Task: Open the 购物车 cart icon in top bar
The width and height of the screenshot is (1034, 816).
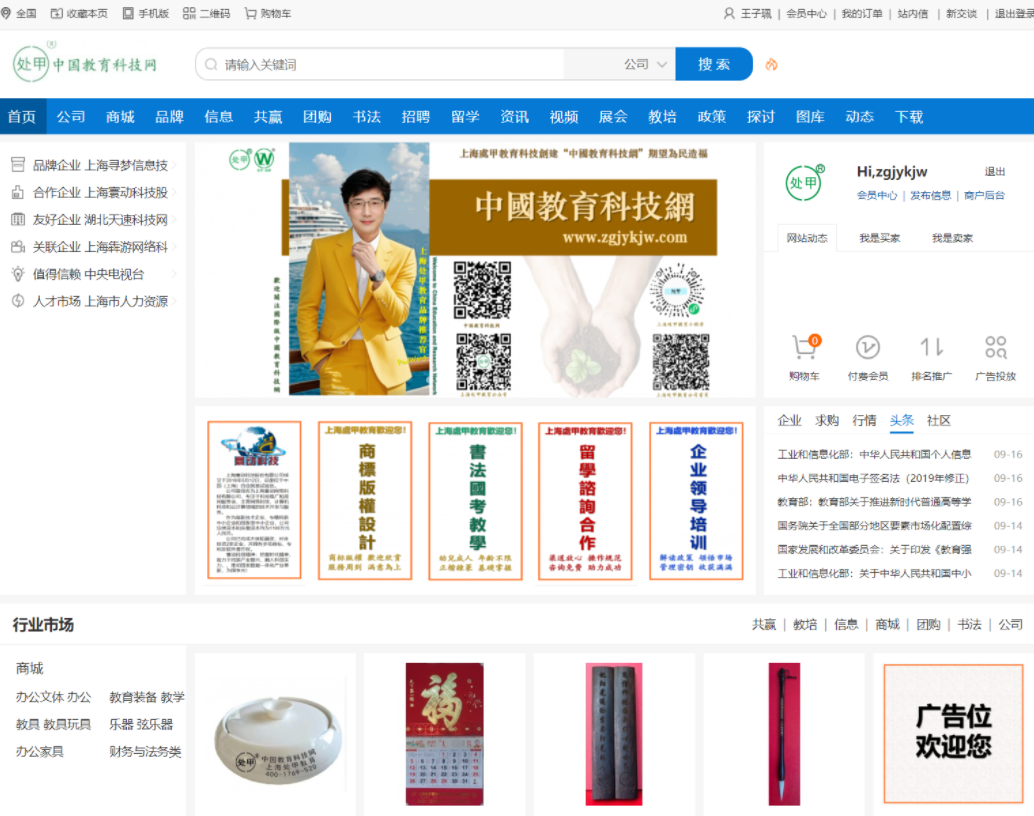Action: click(x=251, y=13)
